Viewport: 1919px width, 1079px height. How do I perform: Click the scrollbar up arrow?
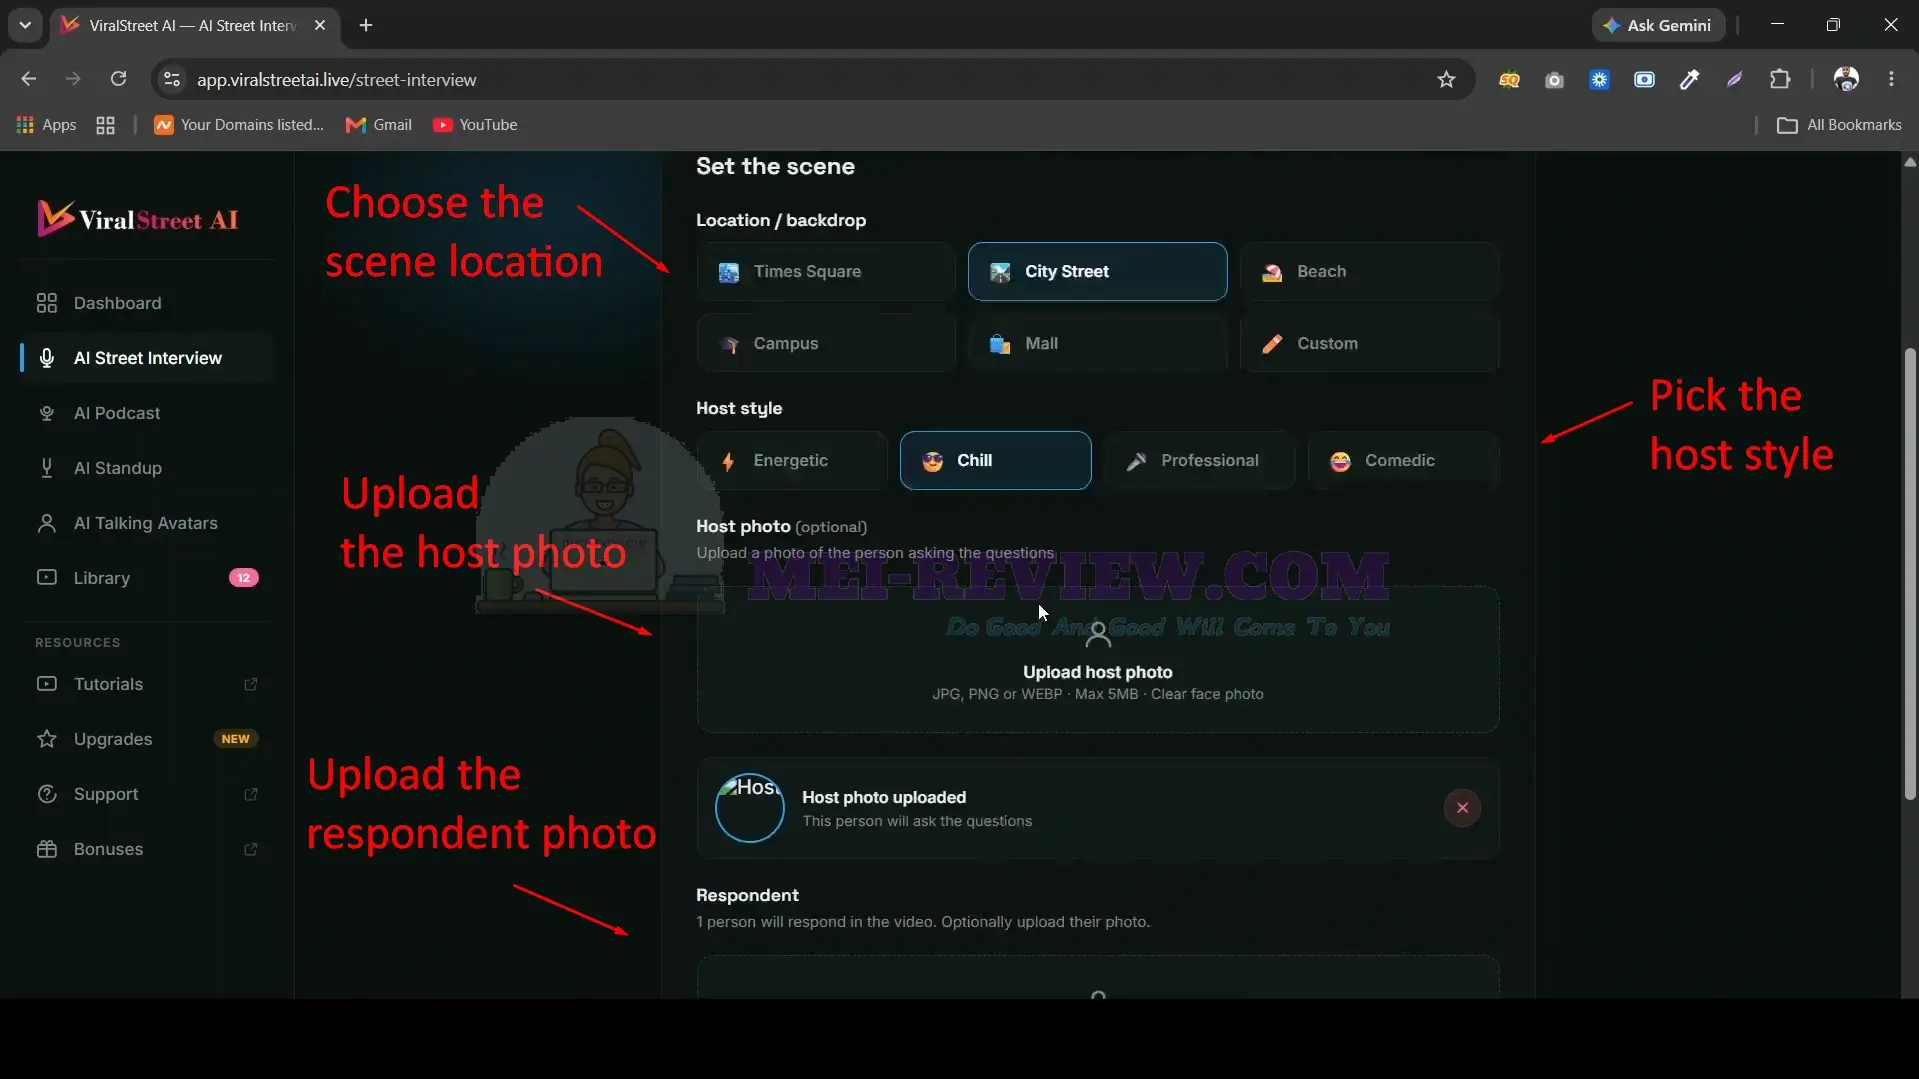pos(1910,161)
